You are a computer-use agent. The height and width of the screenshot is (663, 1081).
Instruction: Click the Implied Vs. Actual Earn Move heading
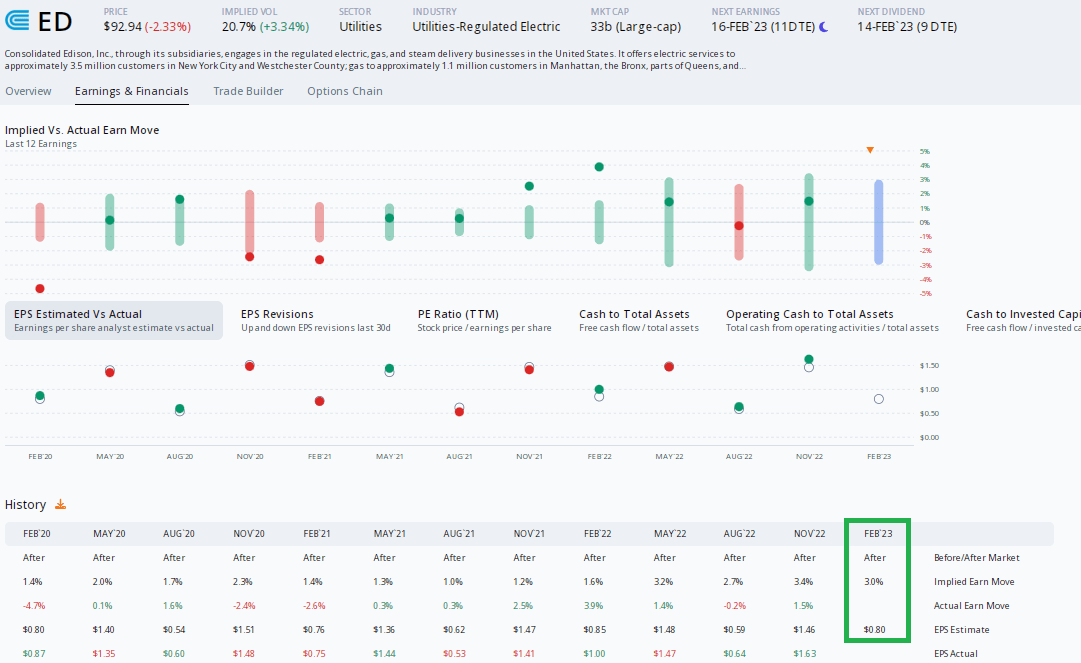click(82, 130)
